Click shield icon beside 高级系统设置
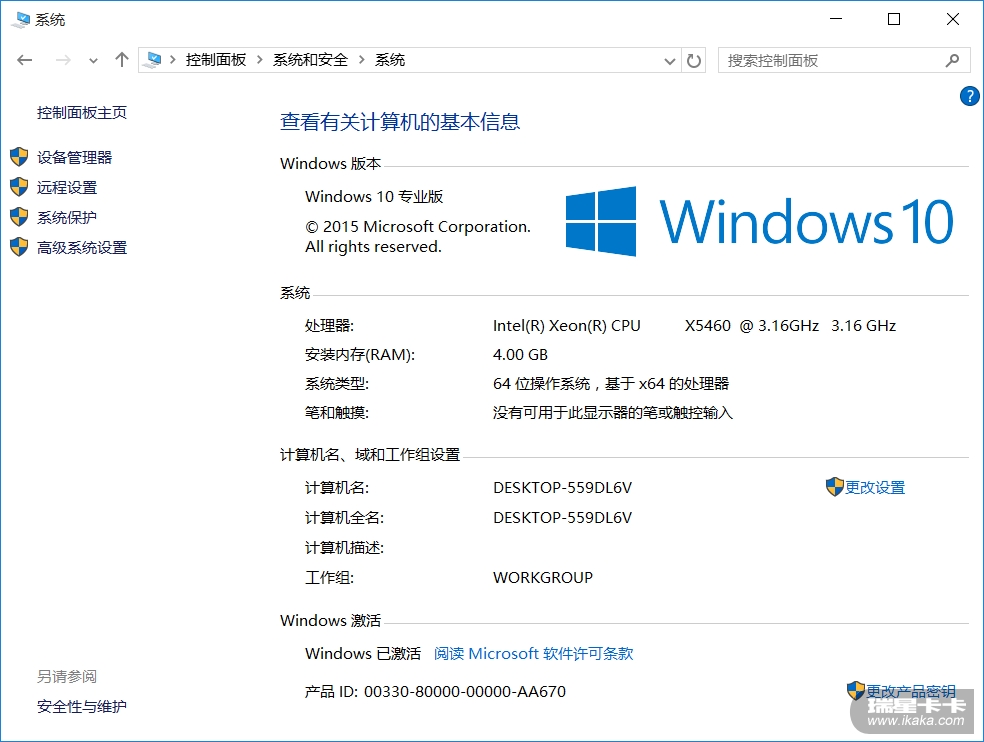 [19, 247]
